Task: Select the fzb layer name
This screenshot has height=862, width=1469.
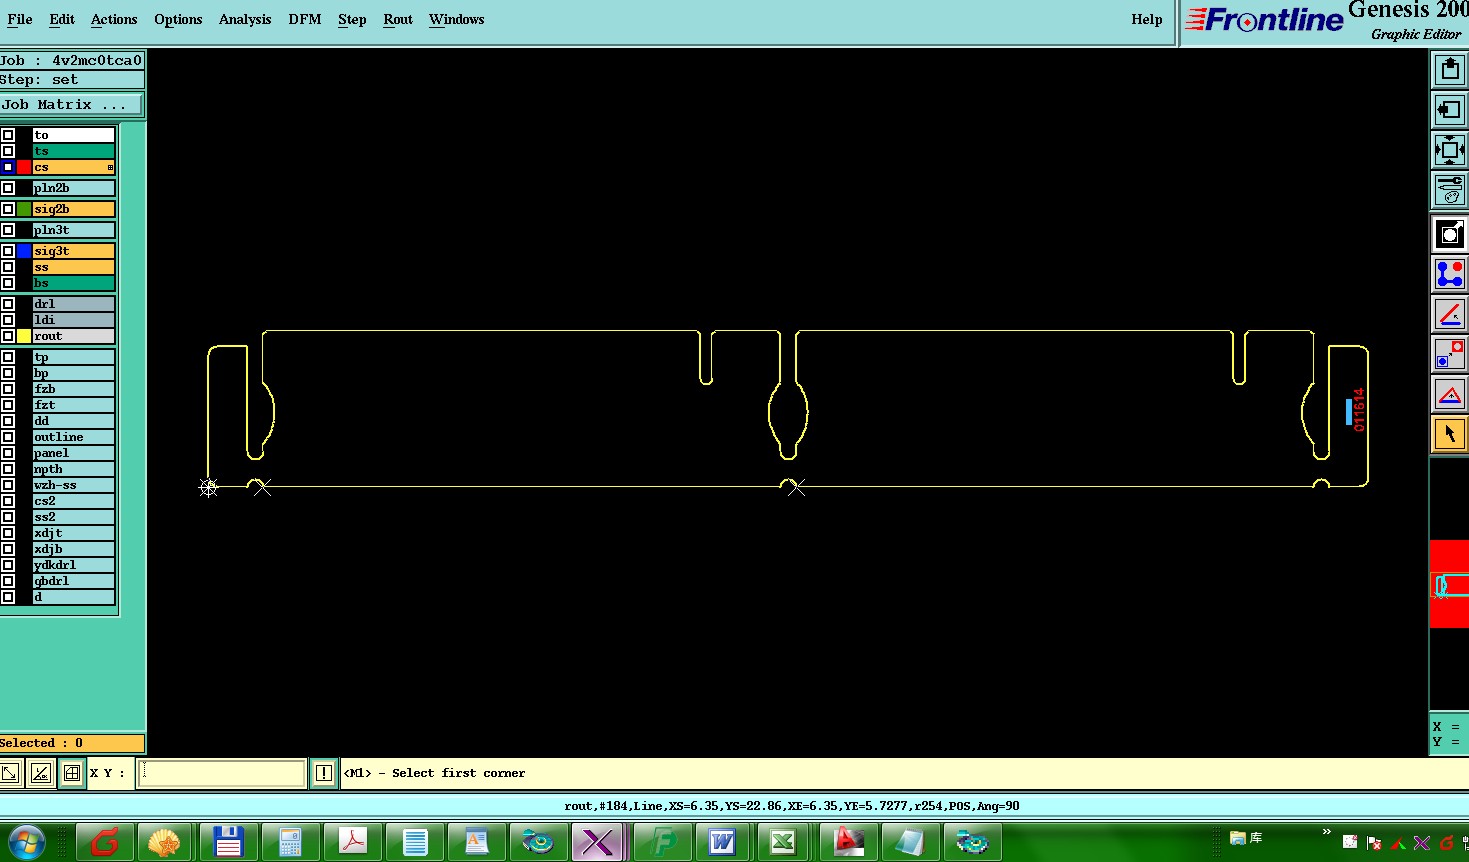Action: pos(73,389)
